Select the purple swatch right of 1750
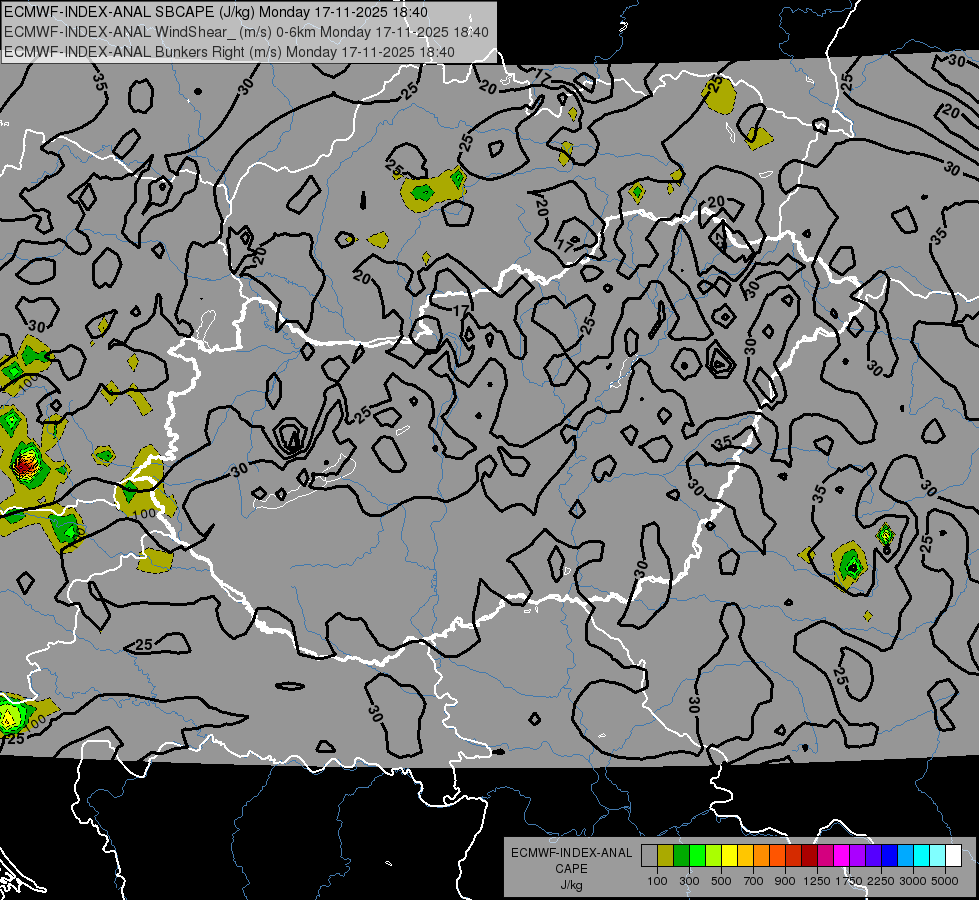 click(857, 855)
